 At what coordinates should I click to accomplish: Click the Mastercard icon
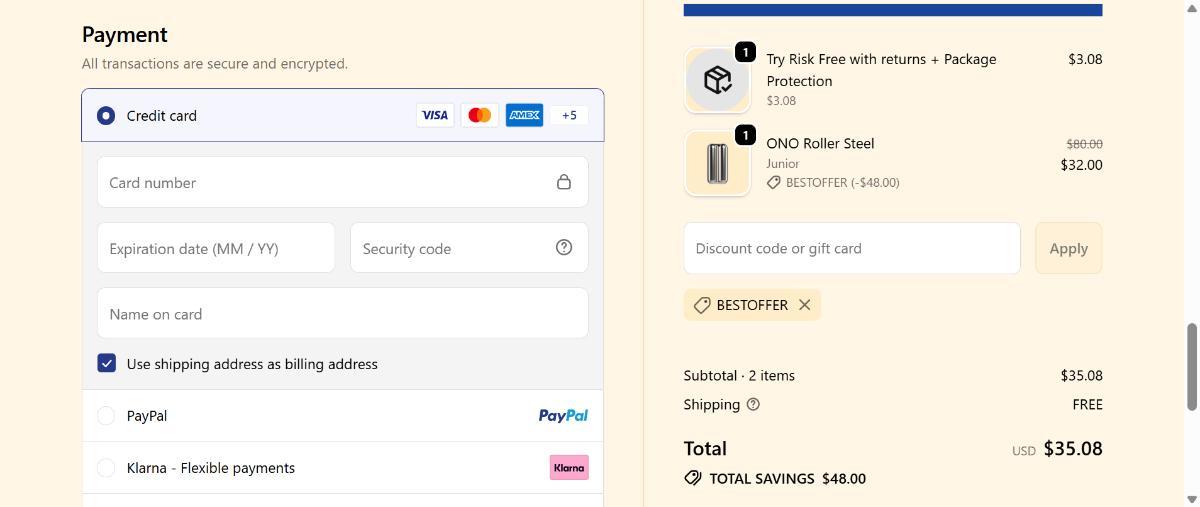point(480,115)
